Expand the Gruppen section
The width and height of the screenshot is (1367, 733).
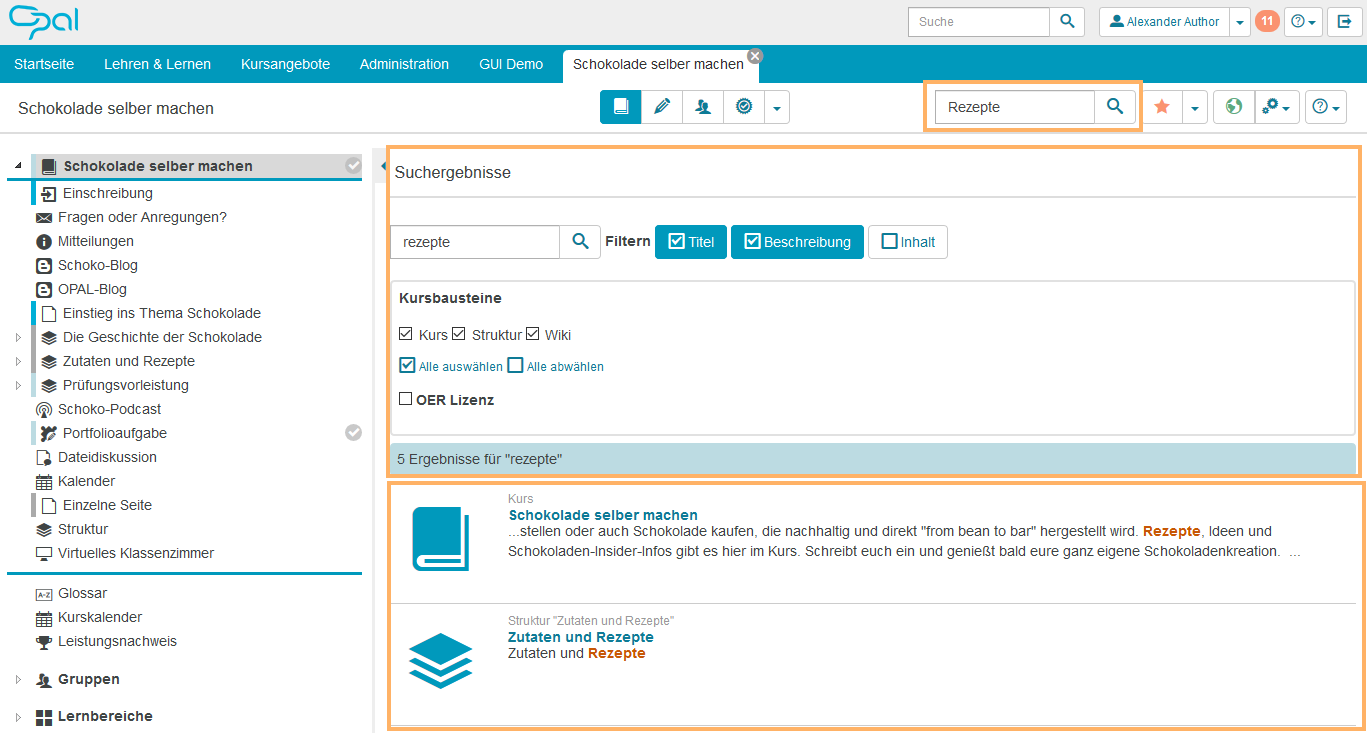coord(18,680)
